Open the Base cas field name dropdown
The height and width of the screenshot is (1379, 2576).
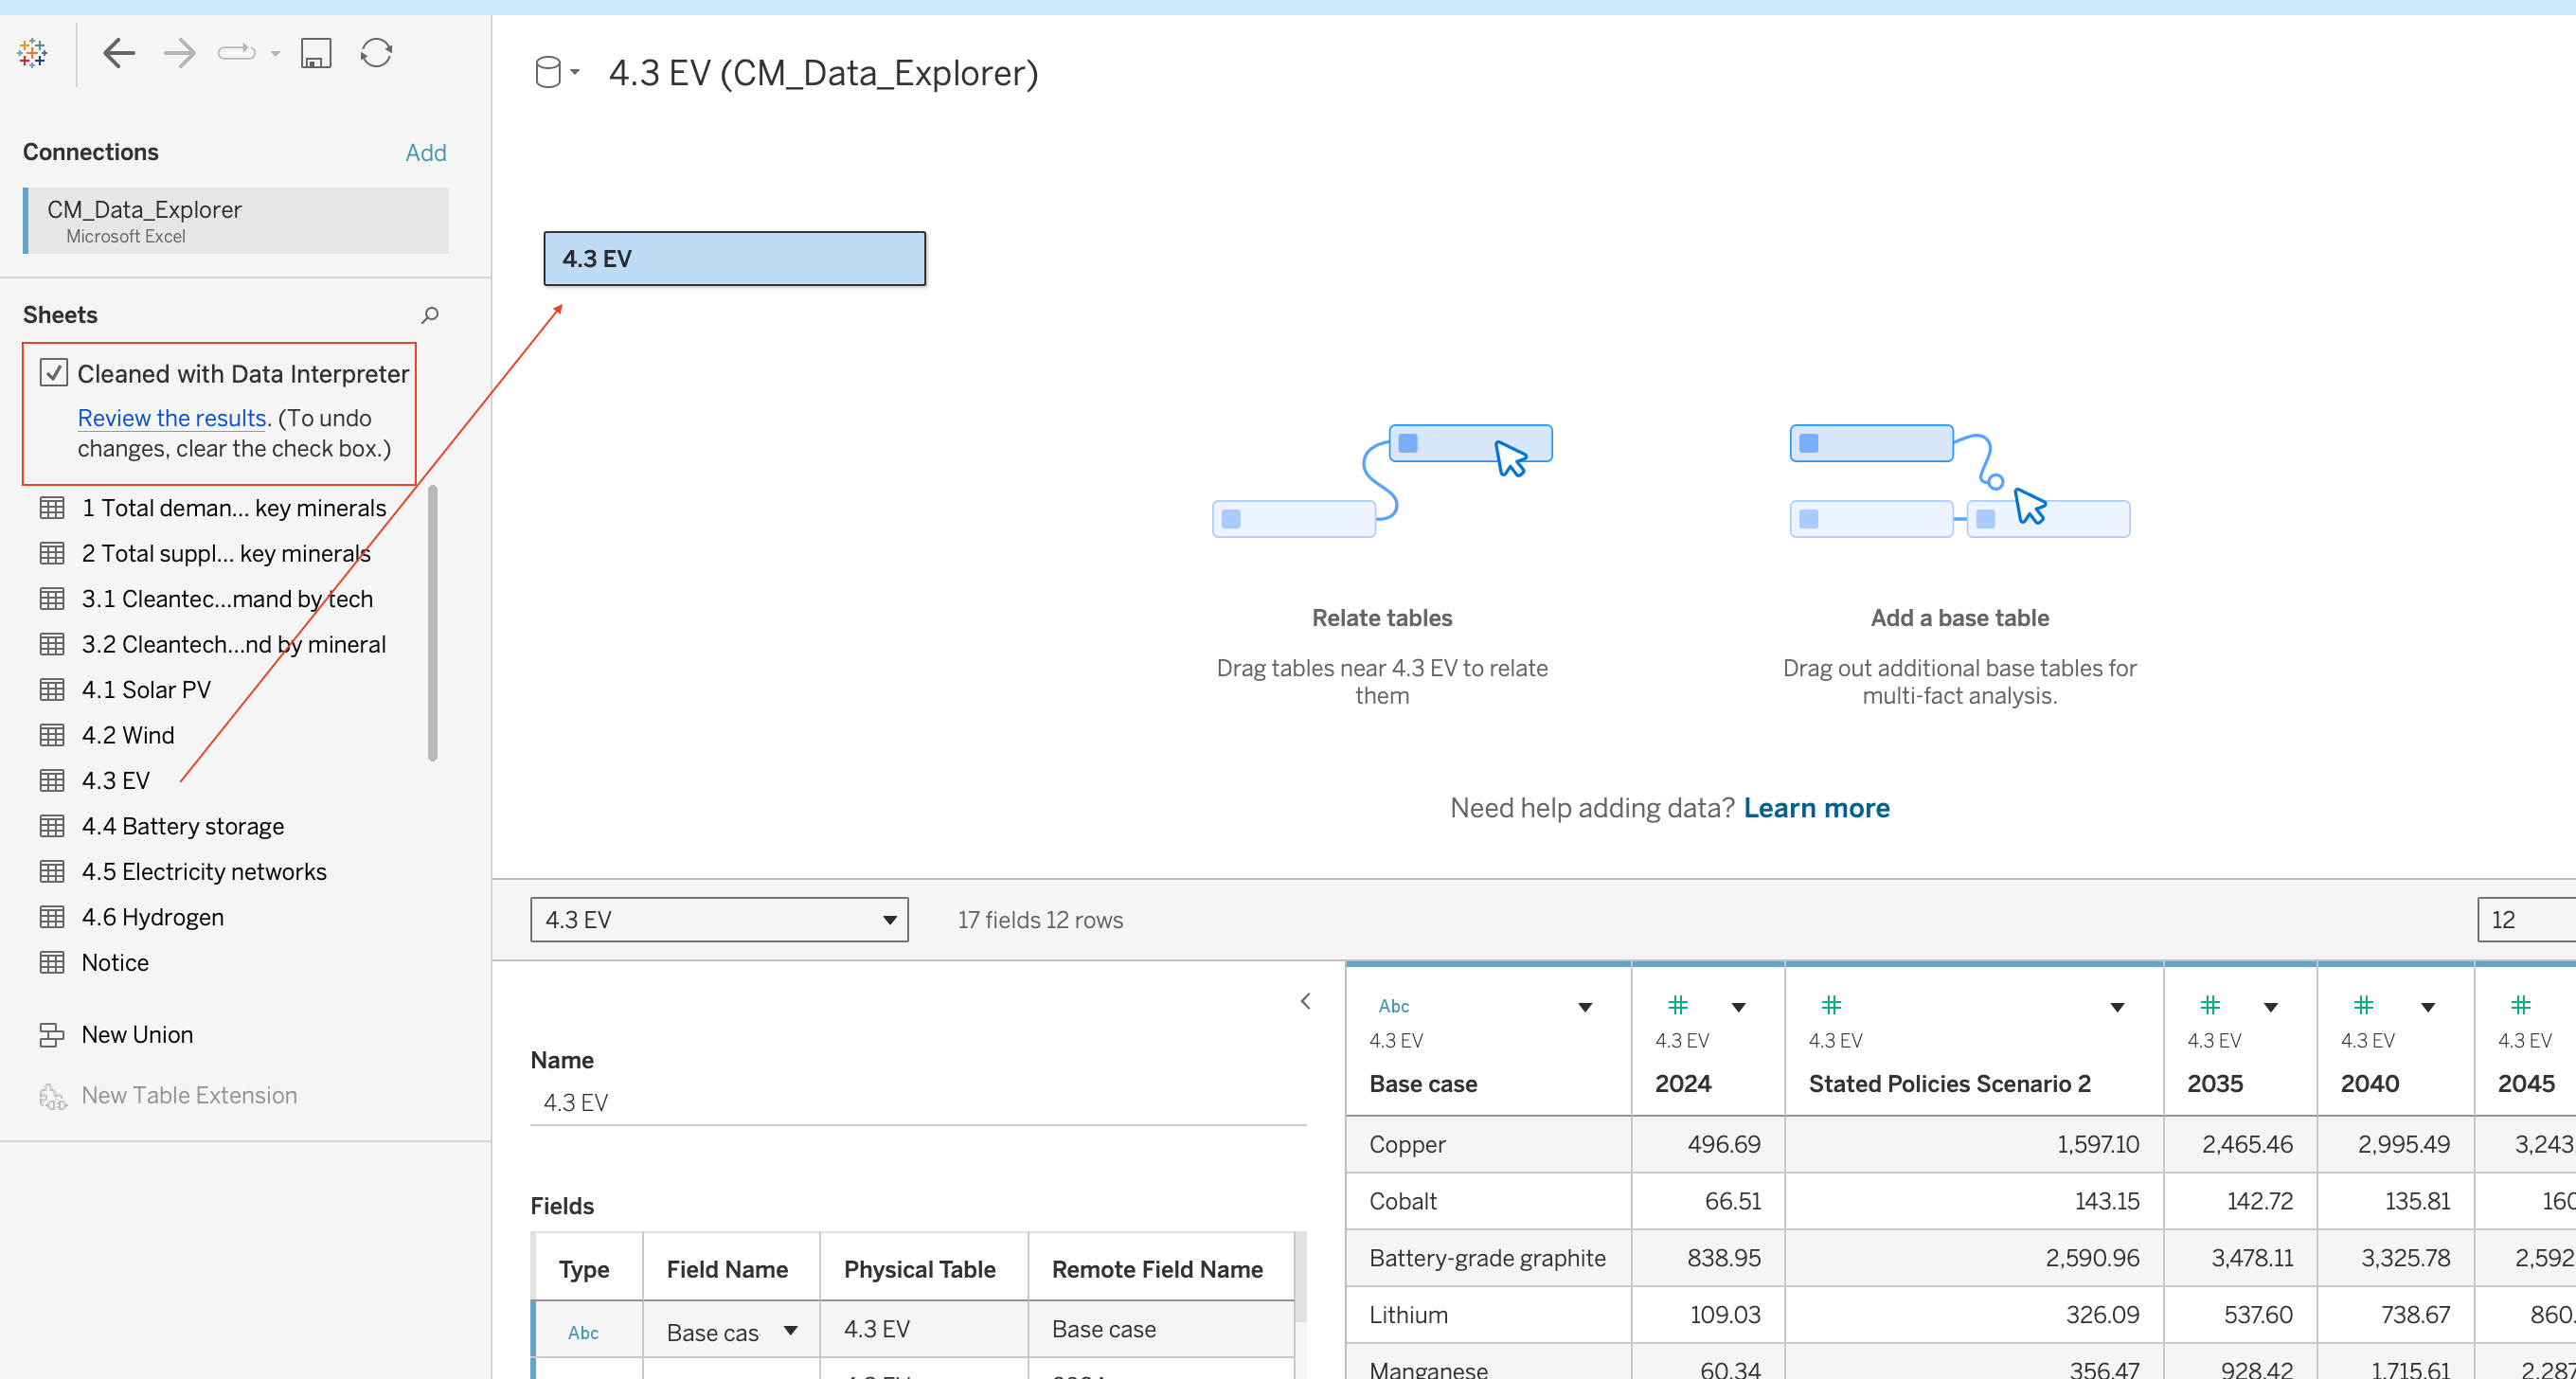[x=791, y=1330]
